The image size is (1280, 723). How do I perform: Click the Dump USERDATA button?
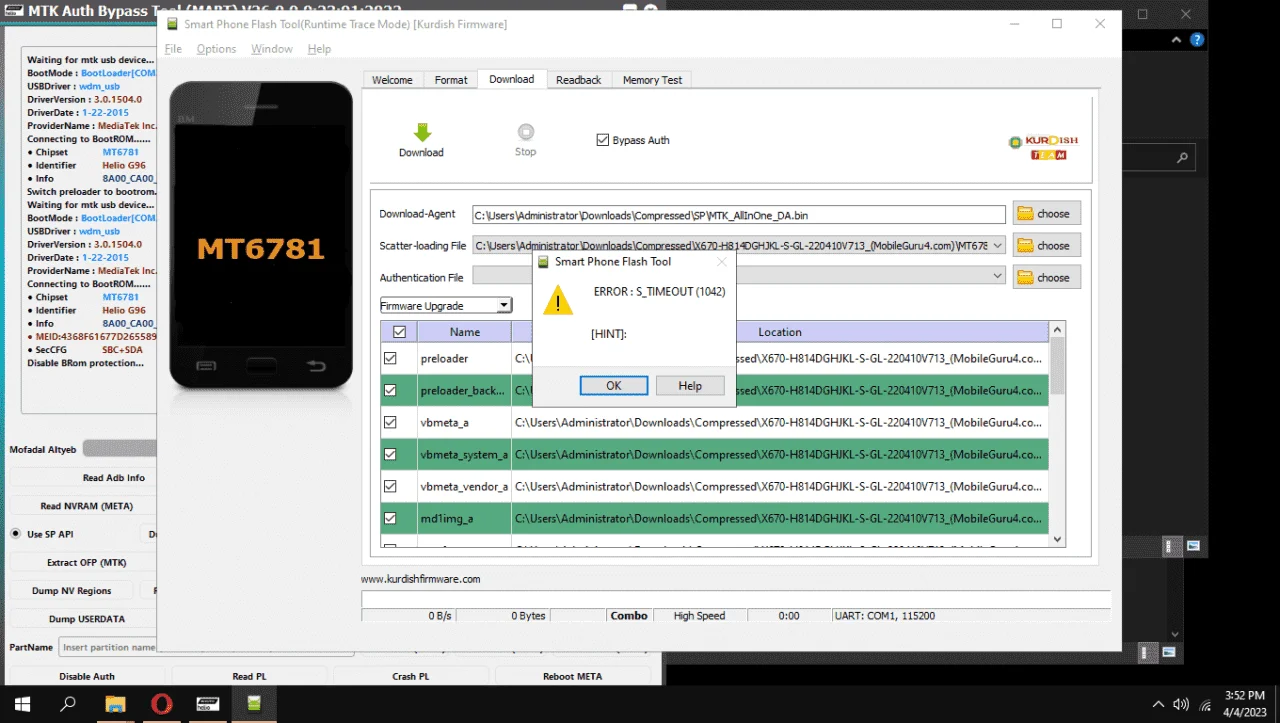click(x=87, y=619)
